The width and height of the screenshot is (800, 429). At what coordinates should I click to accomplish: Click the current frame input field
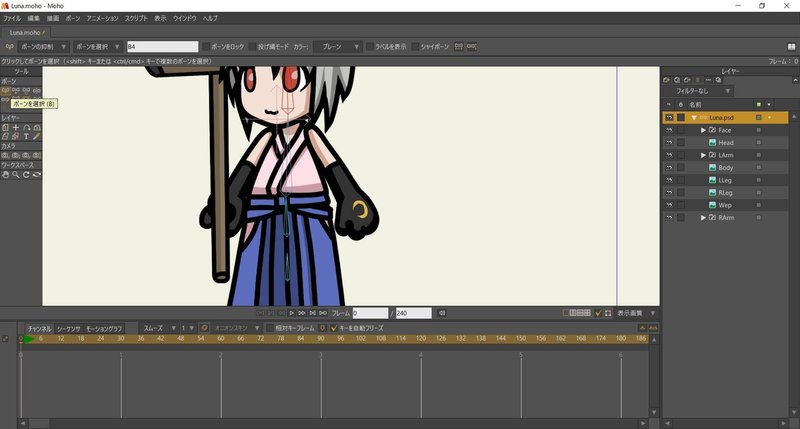(x=370, y=313)
